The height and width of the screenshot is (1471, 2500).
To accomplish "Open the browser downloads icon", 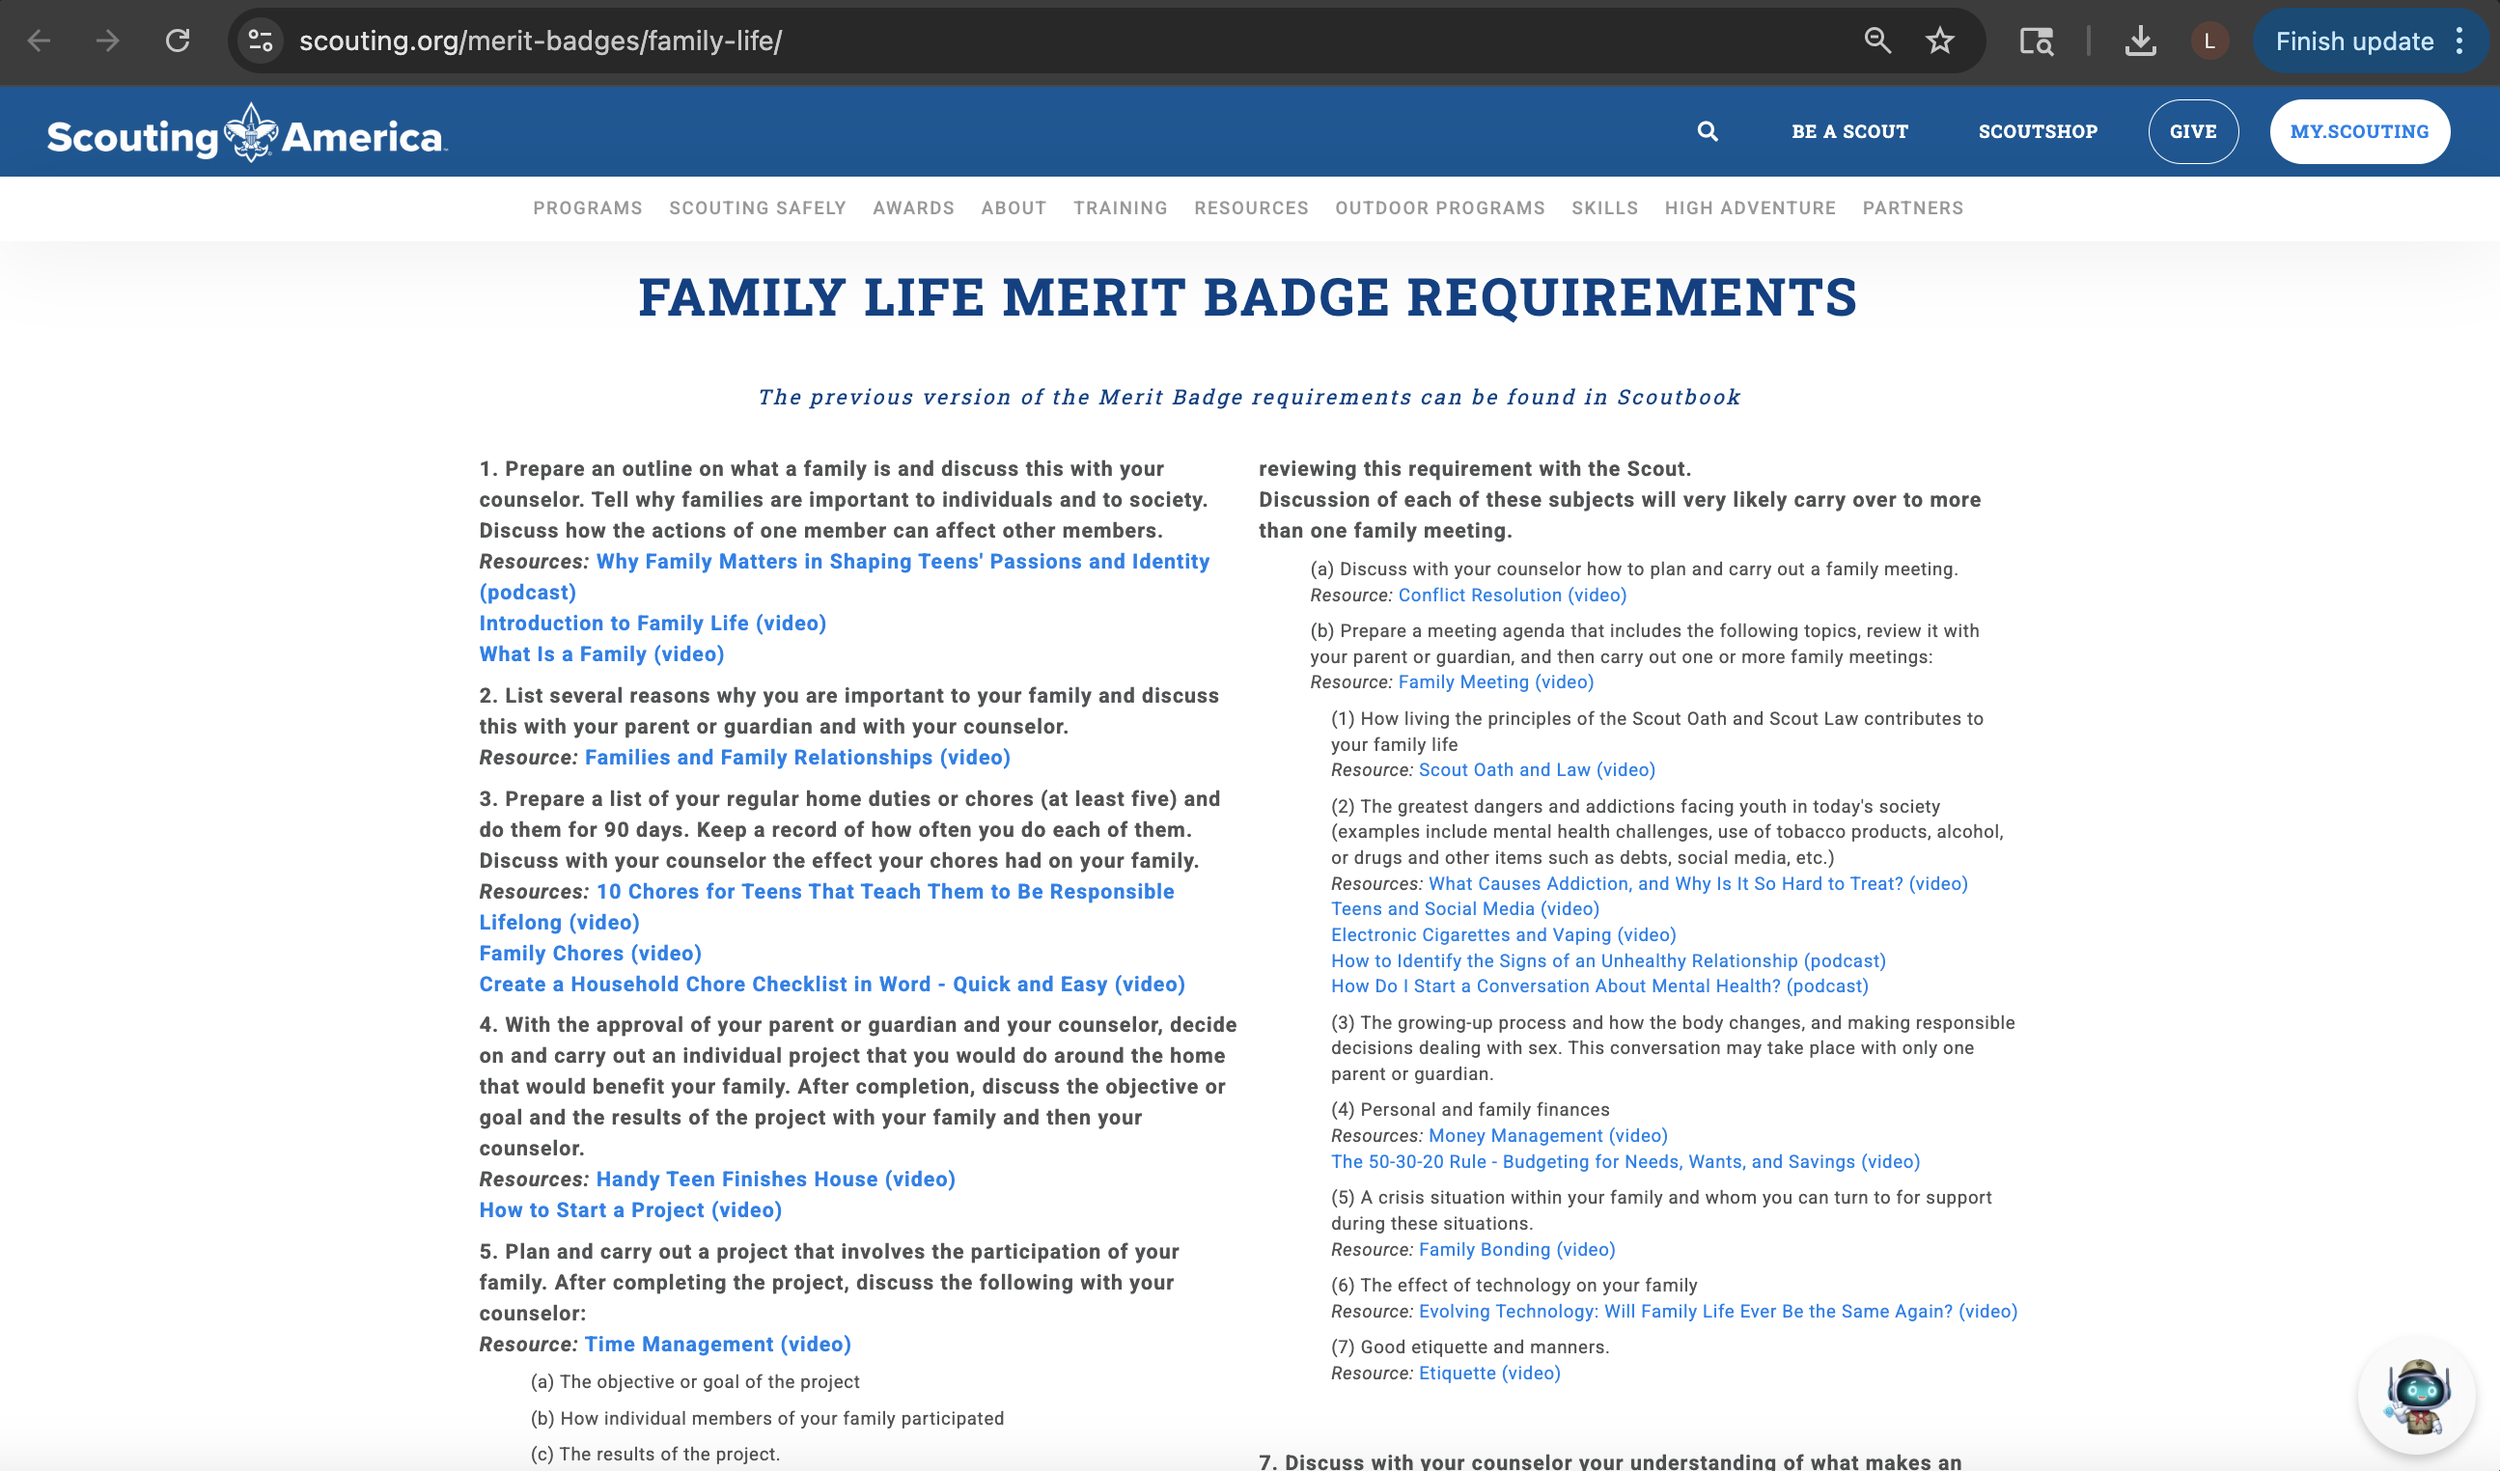I will [2139, 41].
